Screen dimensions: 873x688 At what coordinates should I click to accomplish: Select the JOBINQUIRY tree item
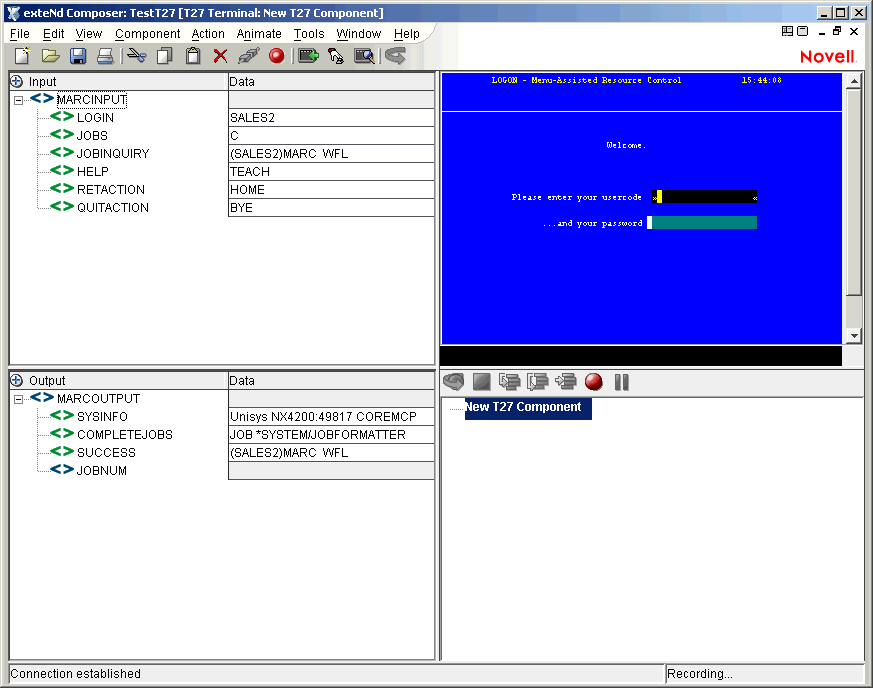[x=113, y=154]
